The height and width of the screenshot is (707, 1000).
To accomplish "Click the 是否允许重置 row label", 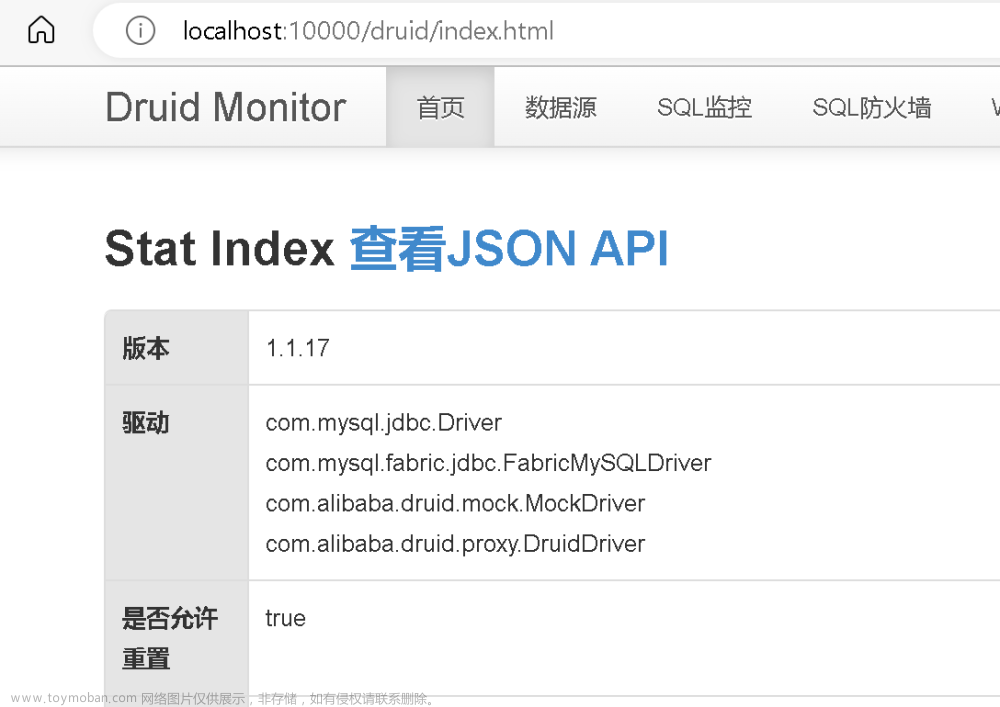I will [170, 638].
